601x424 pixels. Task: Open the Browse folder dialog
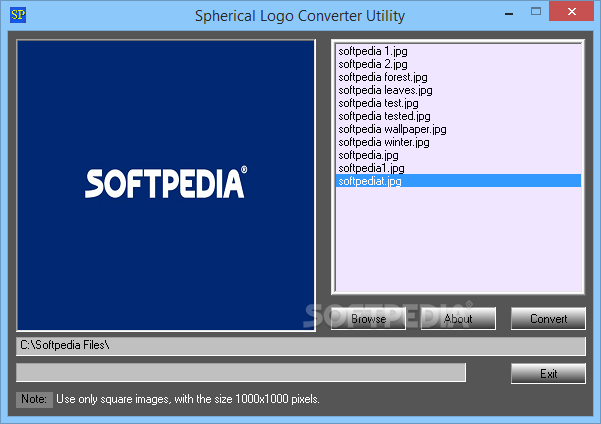coord(368,319)
